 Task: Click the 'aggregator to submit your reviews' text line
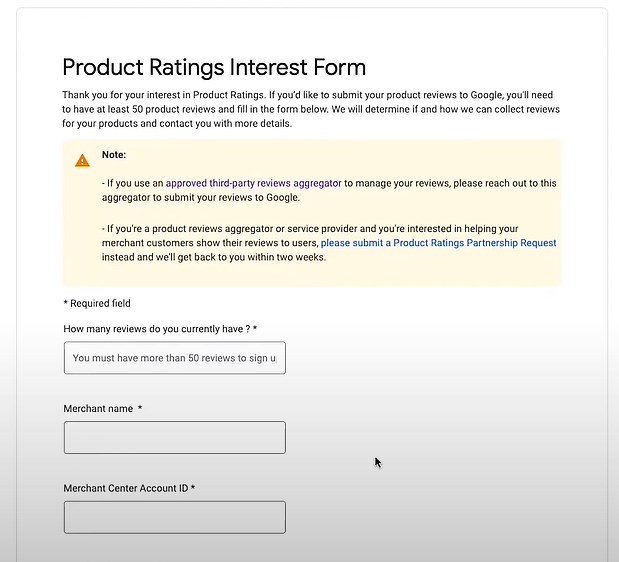[x=201, y=197]
